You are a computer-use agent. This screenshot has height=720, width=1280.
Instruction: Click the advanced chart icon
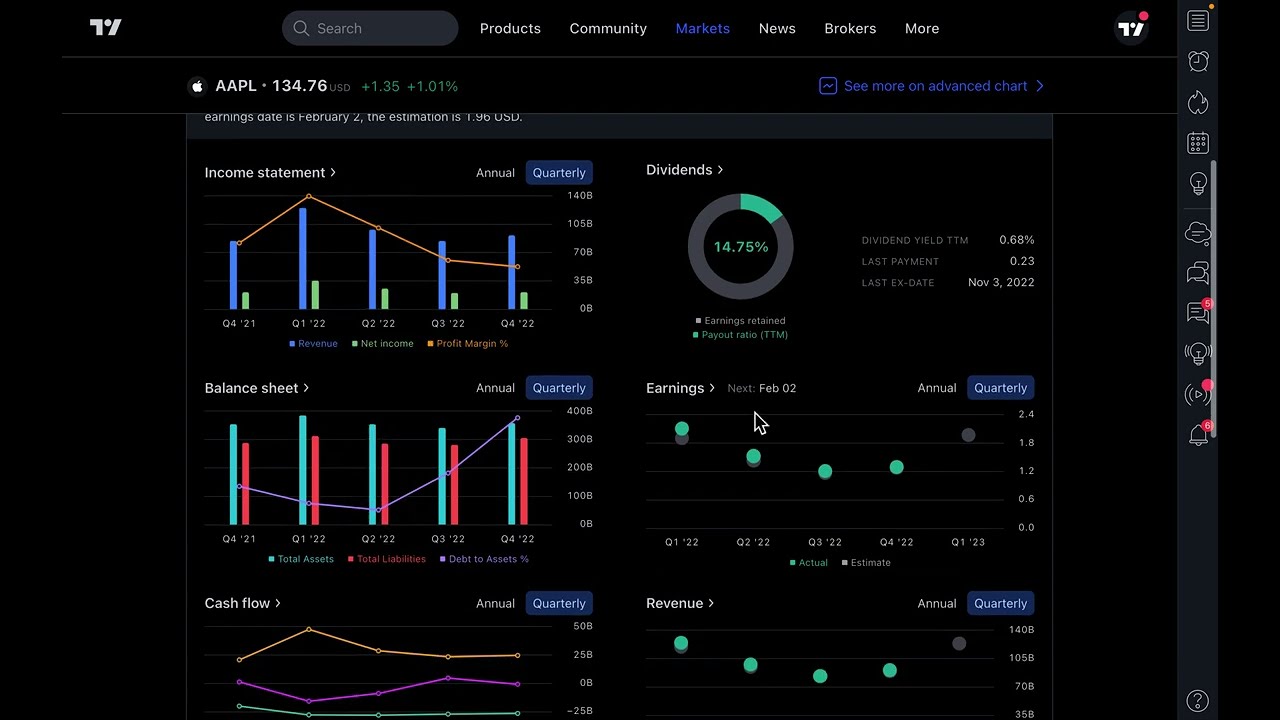click(828, 86)
